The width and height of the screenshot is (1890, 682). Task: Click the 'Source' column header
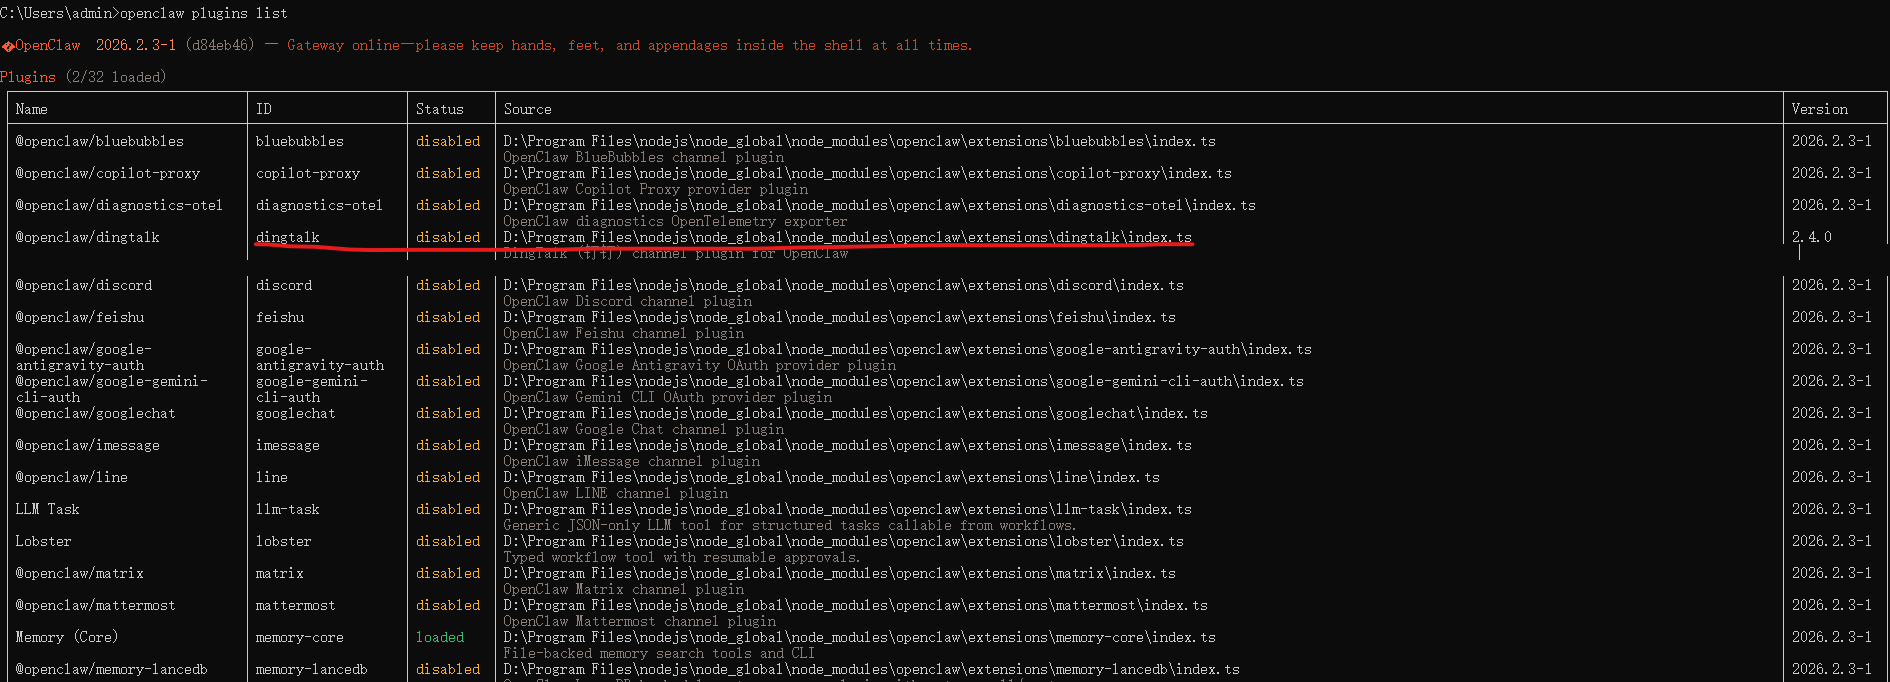point(528,109)
